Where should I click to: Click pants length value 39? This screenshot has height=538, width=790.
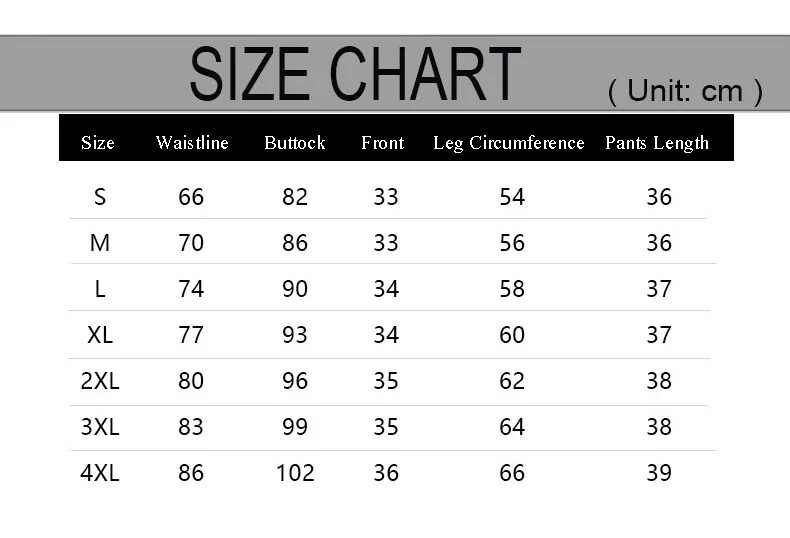pyautogui.click(x=659, y=473)
